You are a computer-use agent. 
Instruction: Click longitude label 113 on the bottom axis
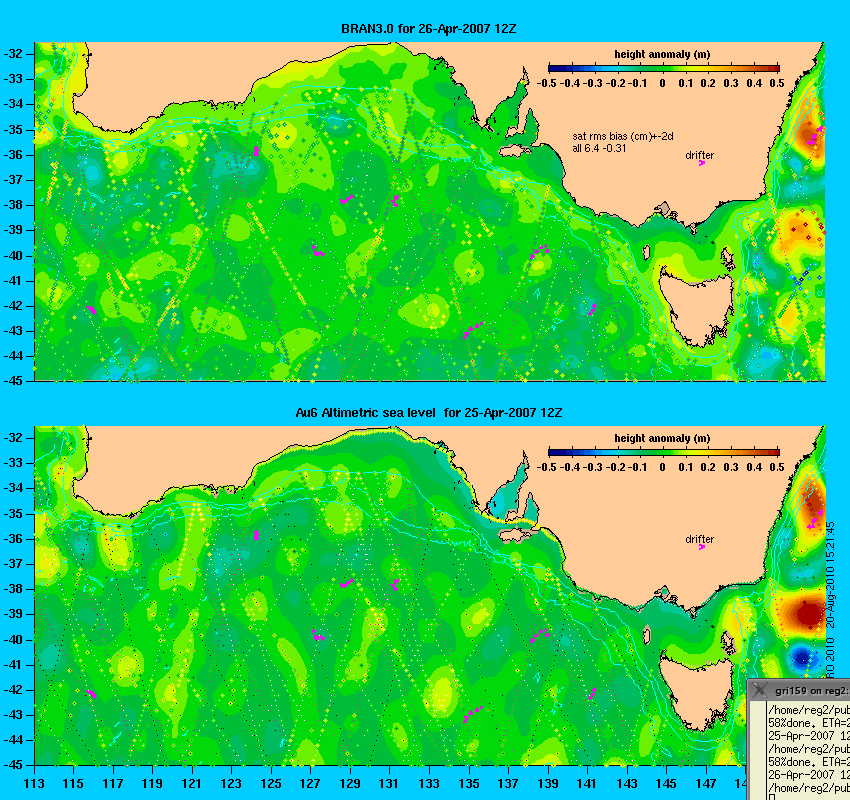(34, 784)
